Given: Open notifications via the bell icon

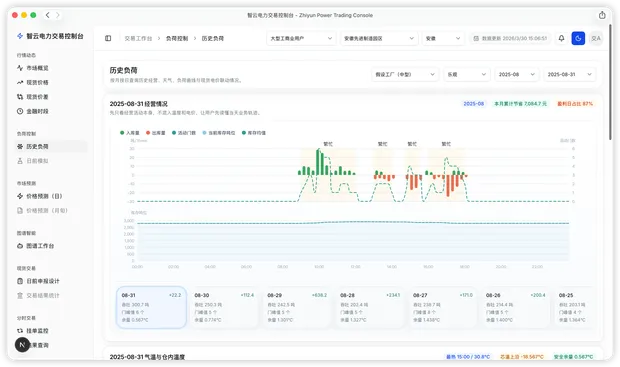Looking at the screenshot, I should pos(561,38).
